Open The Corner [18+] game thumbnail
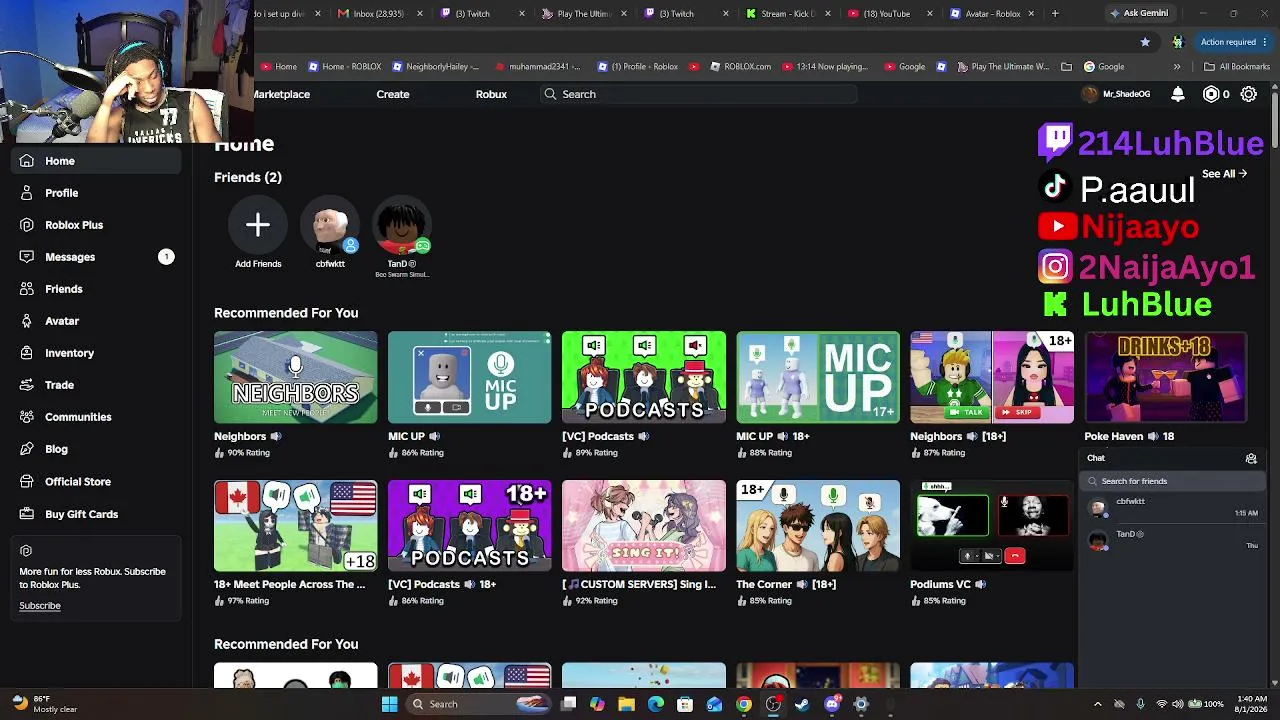Viewport: 1280px width, 720px height. tap(818, 526)
